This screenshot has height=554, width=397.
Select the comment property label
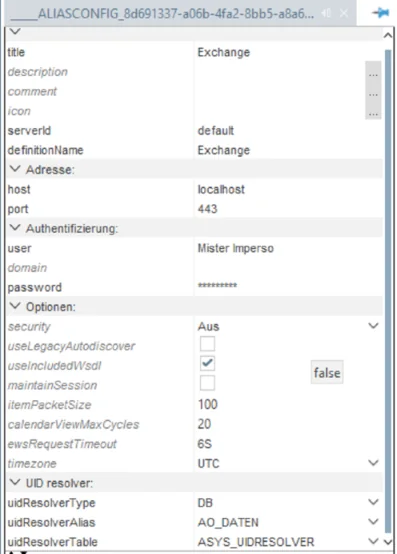(32, 92)
